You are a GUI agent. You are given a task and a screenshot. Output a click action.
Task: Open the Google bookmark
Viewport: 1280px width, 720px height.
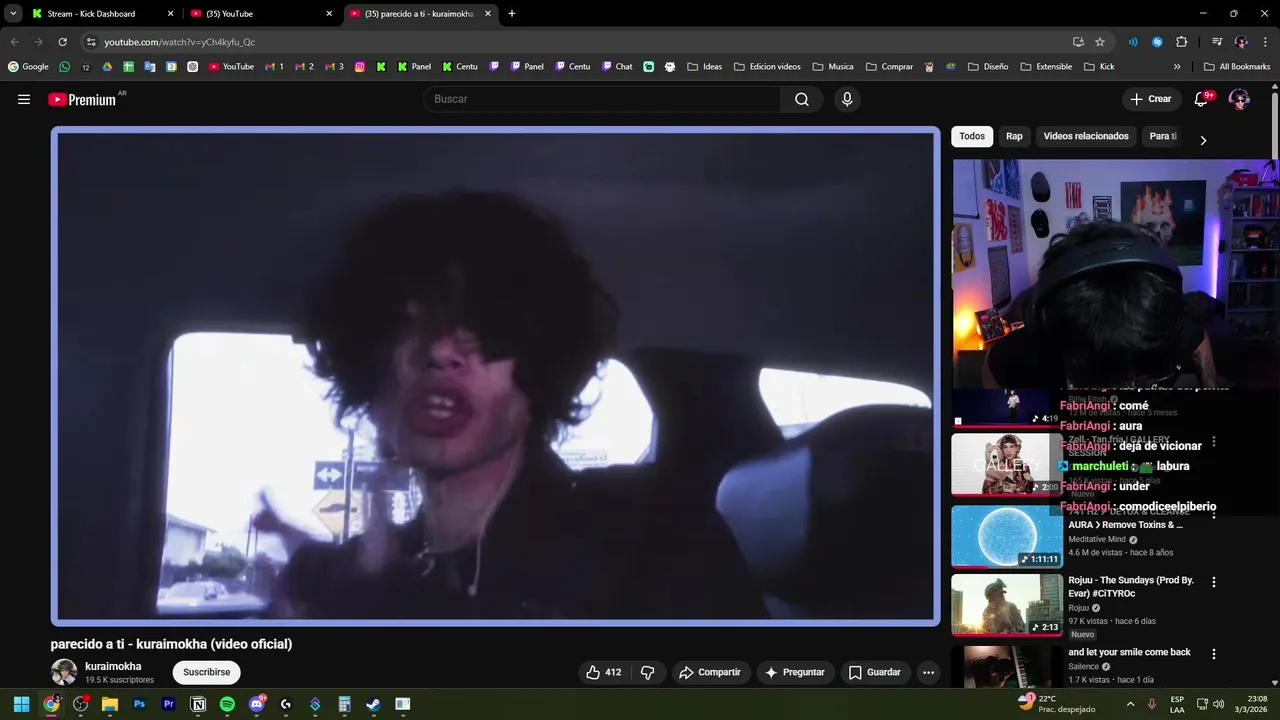pyautogui.click(x=28, y=67)
